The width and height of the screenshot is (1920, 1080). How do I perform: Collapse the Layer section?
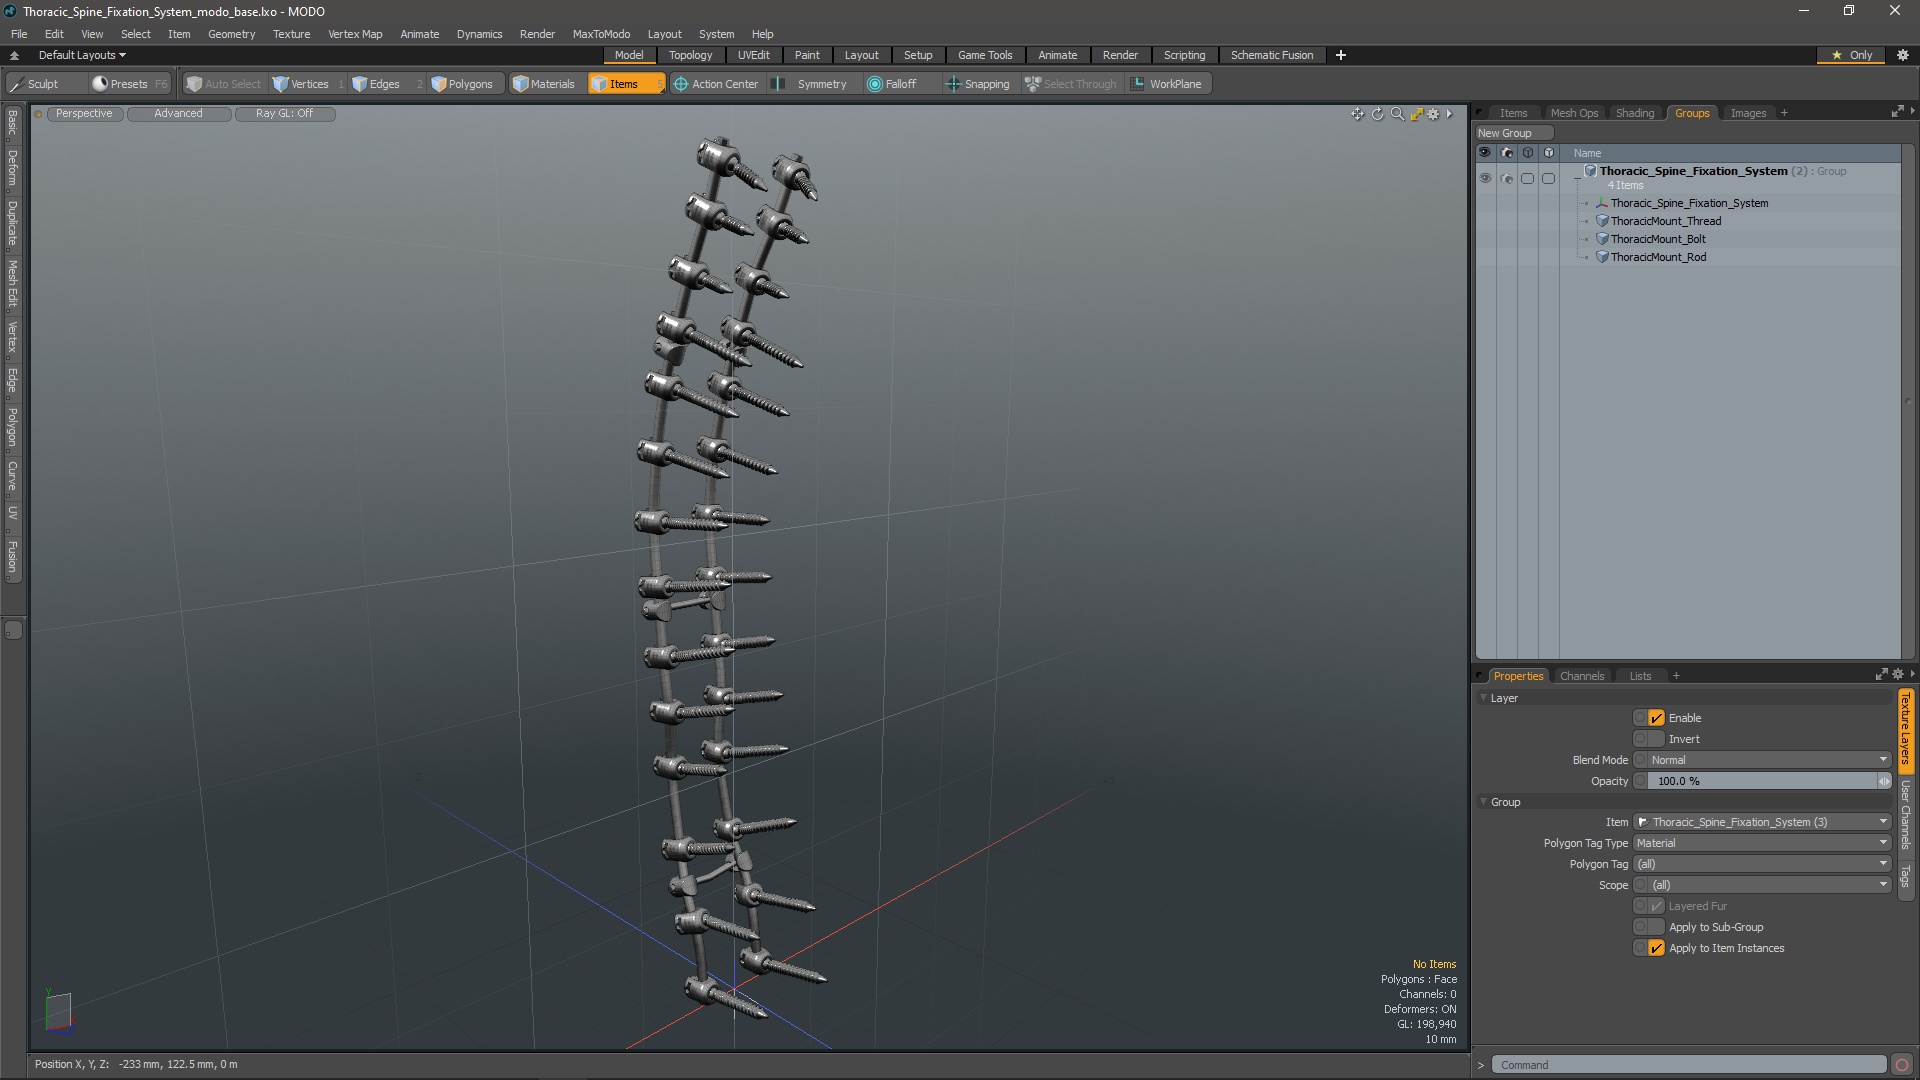[1483, 698]
